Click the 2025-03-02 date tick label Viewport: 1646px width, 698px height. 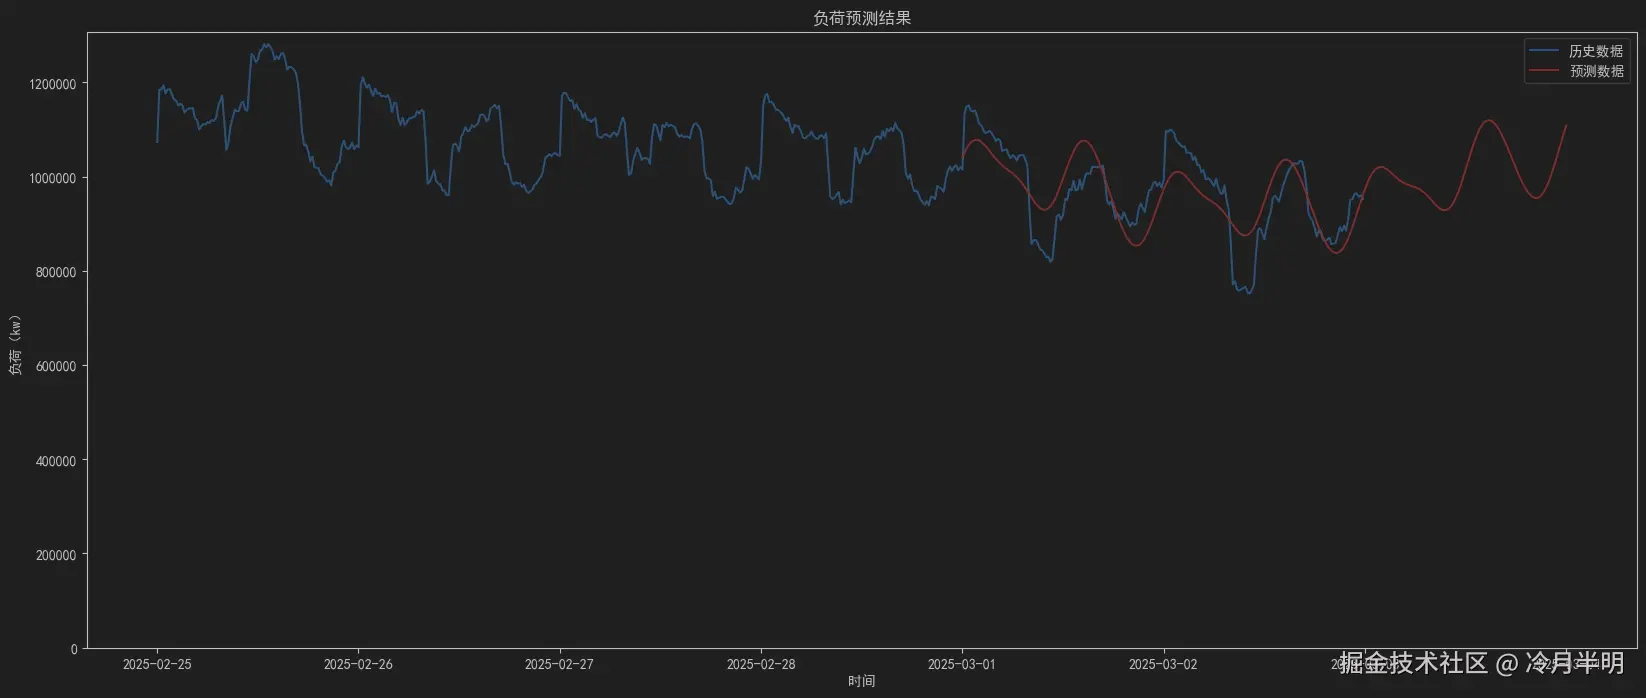1163,664
